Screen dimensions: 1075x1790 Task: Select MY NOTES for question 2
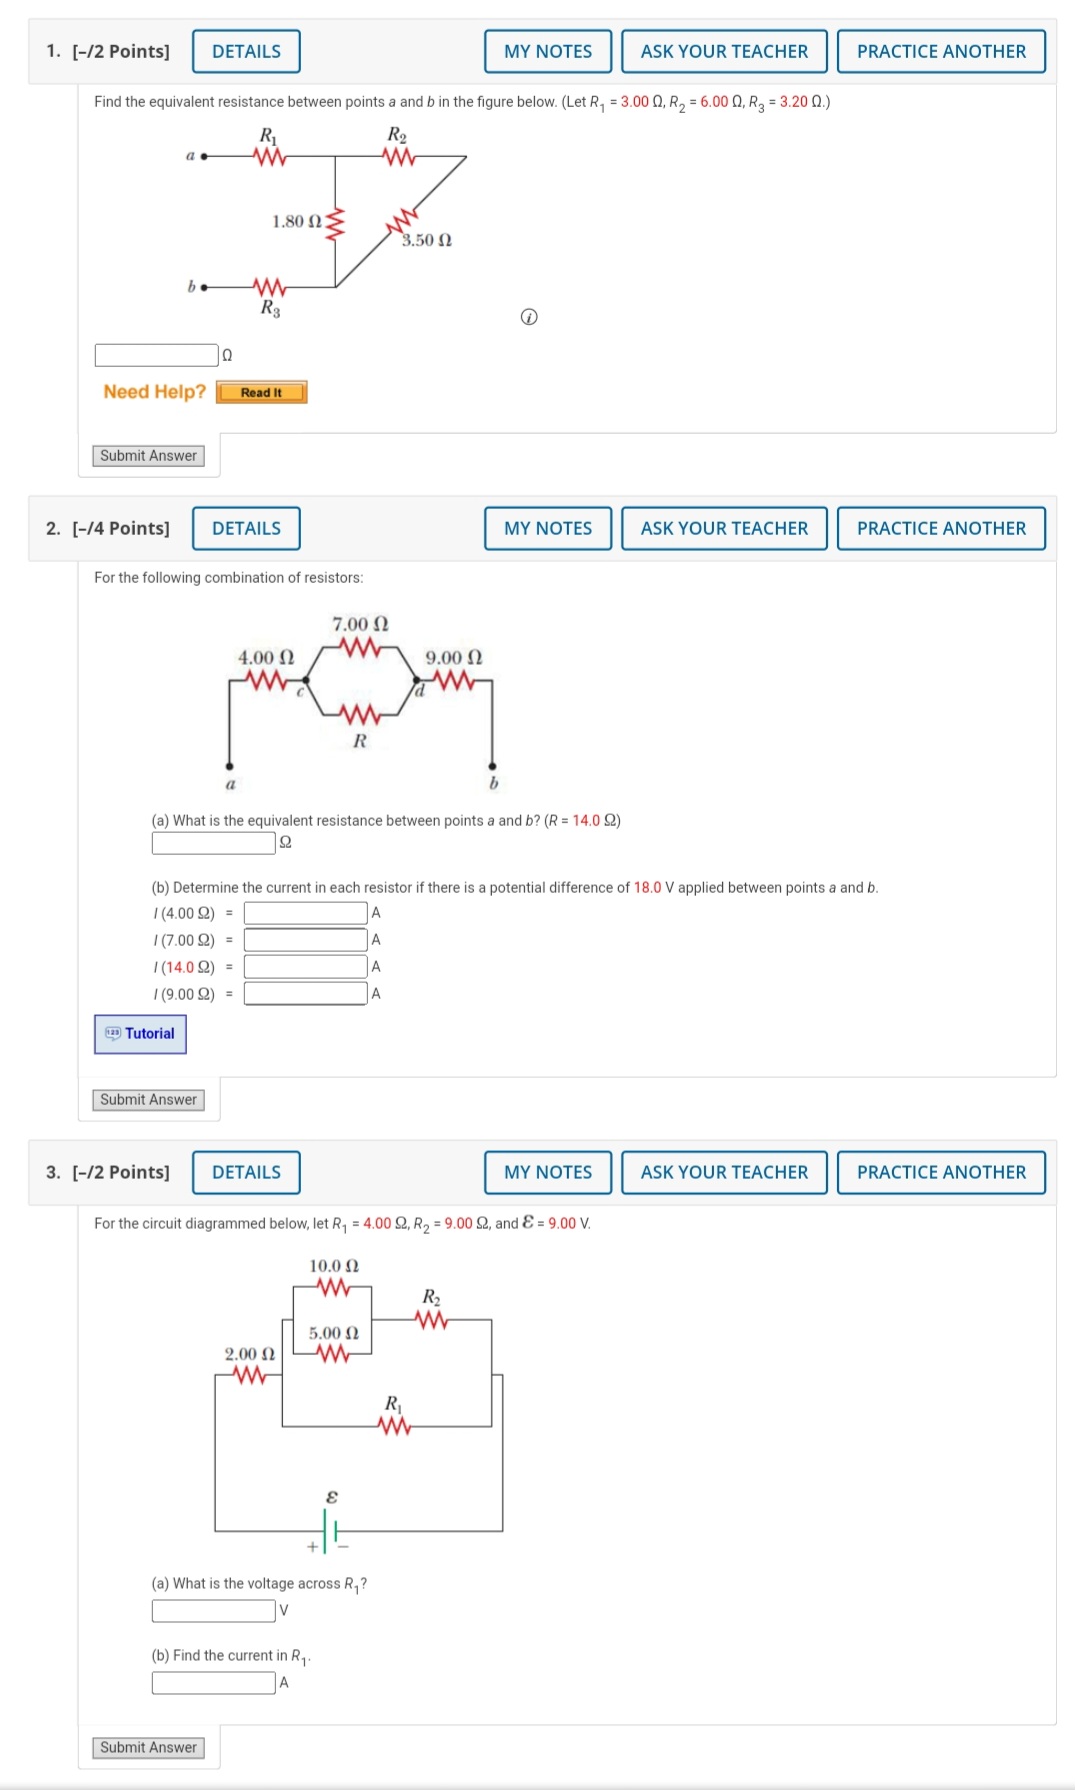click(x=548, y=528)
